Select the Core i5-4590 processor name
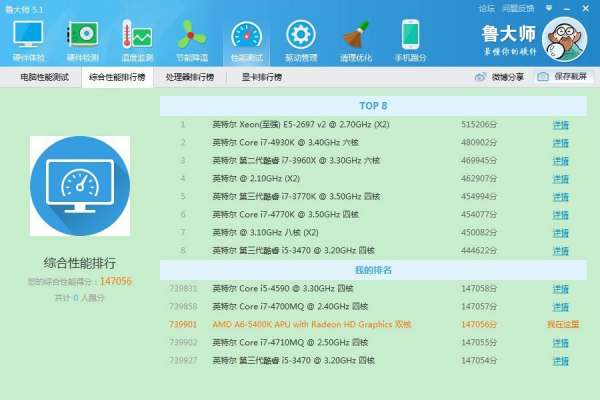 (283, 288)
